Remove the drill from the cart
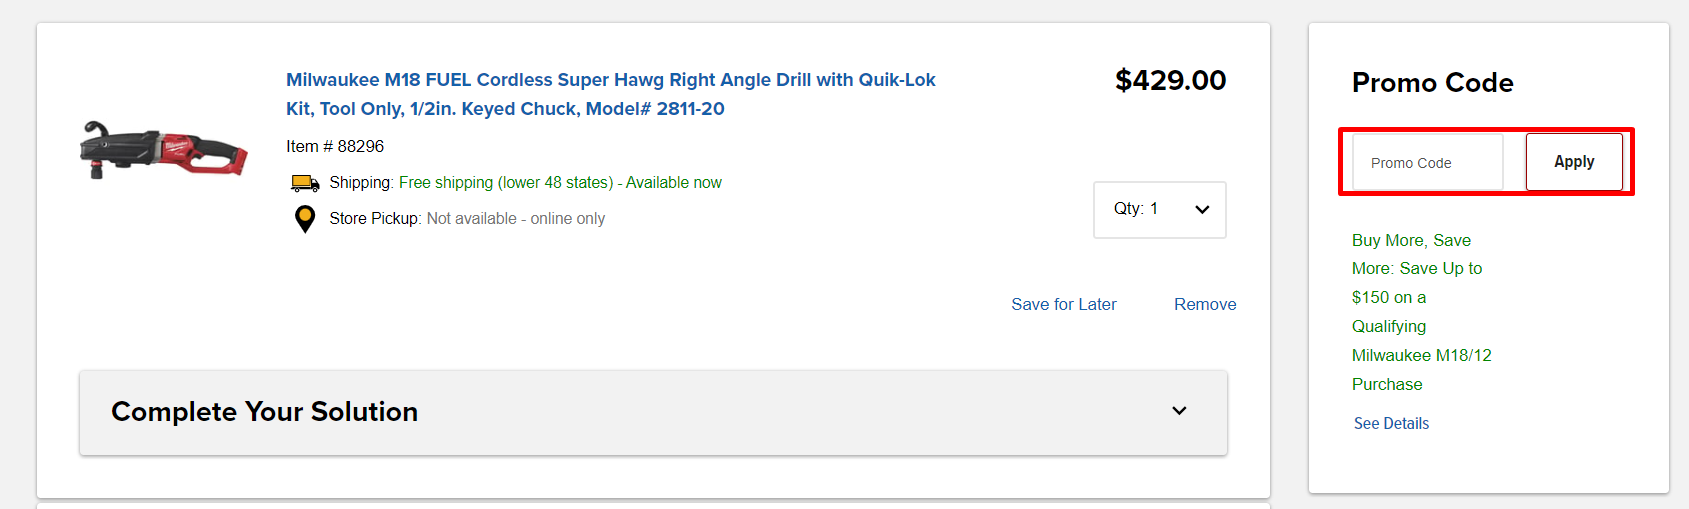Image resolution: width=1689 pixels, height=509 pixels. point(1204,304)
